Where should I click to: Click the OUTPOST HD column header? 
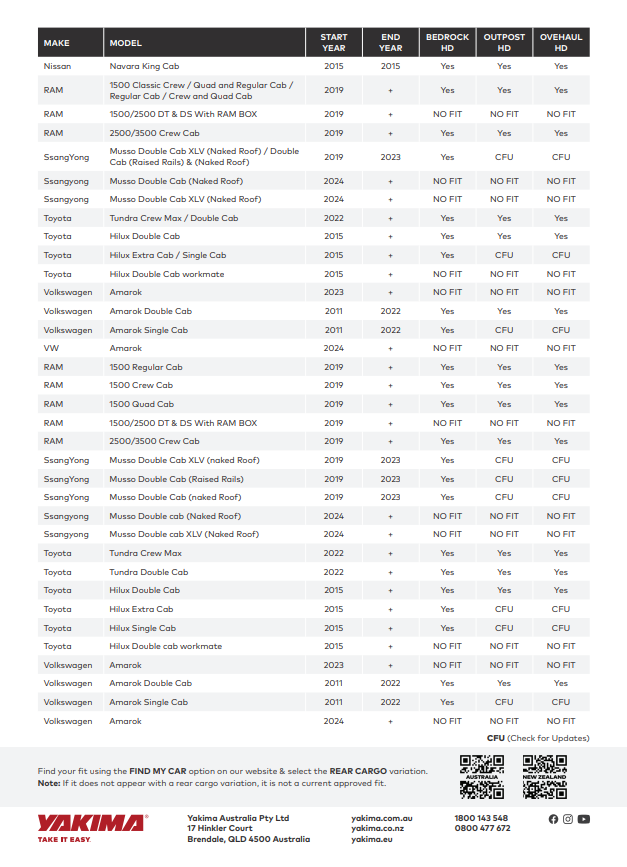504,43
